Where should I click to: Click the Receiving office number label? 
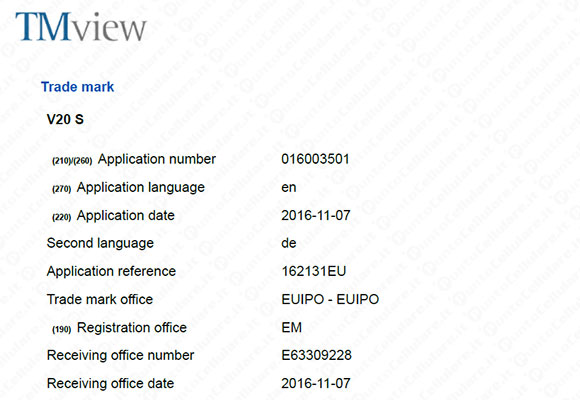[121, 355]
